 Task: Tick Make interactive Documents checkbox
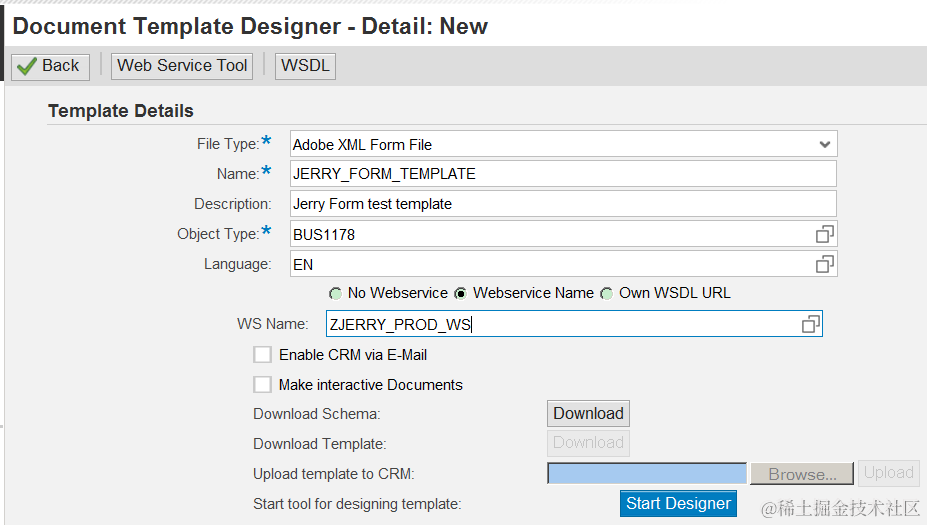[262, 385]
